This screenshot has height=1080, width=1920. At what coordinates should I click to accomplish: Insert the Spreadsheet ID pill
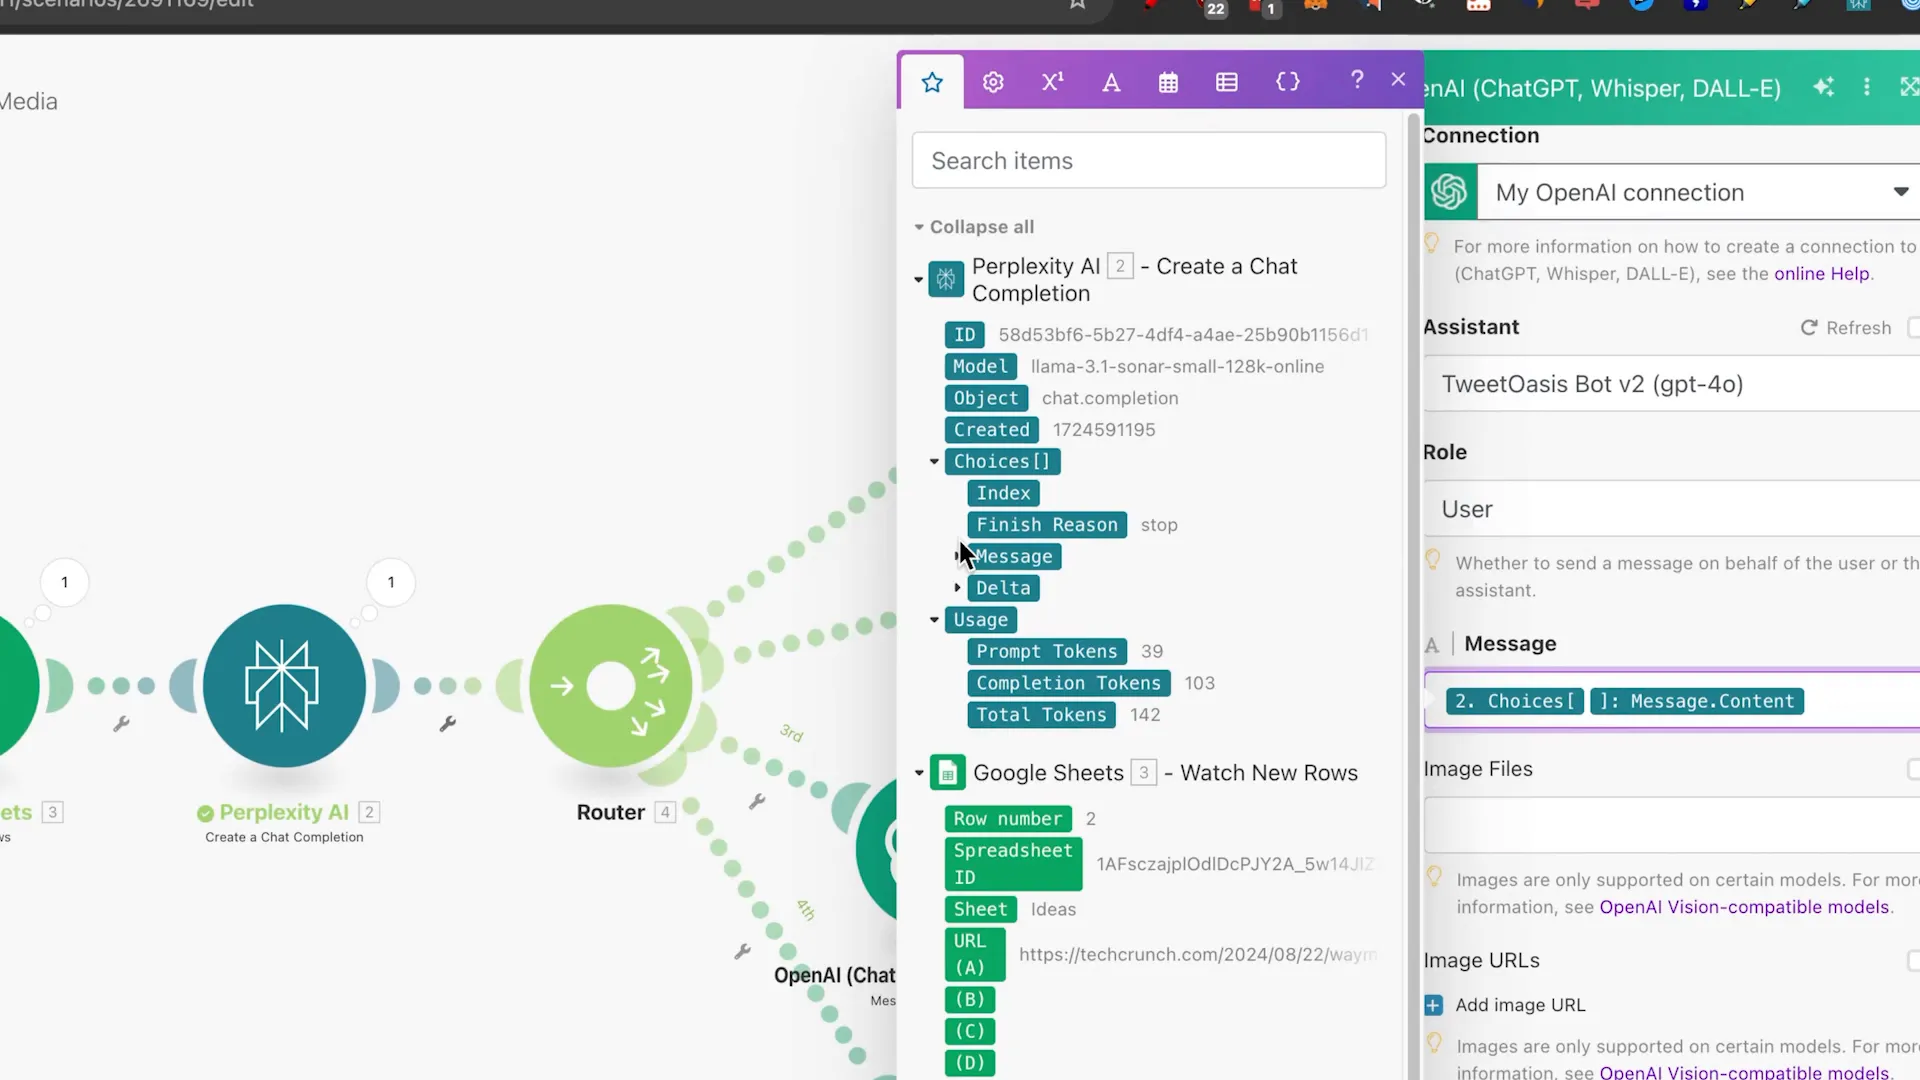coord(1013,864)
